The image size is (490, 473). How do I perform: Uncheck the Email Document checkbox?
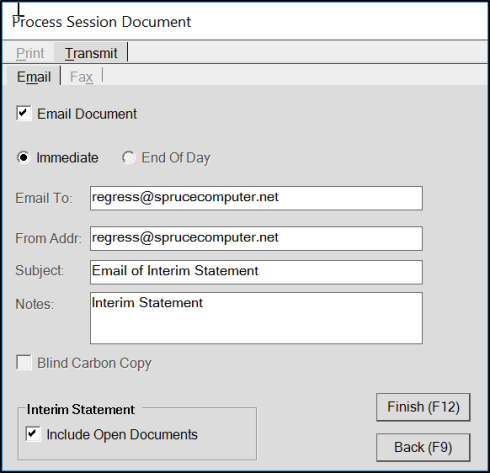tap(24, 113)
